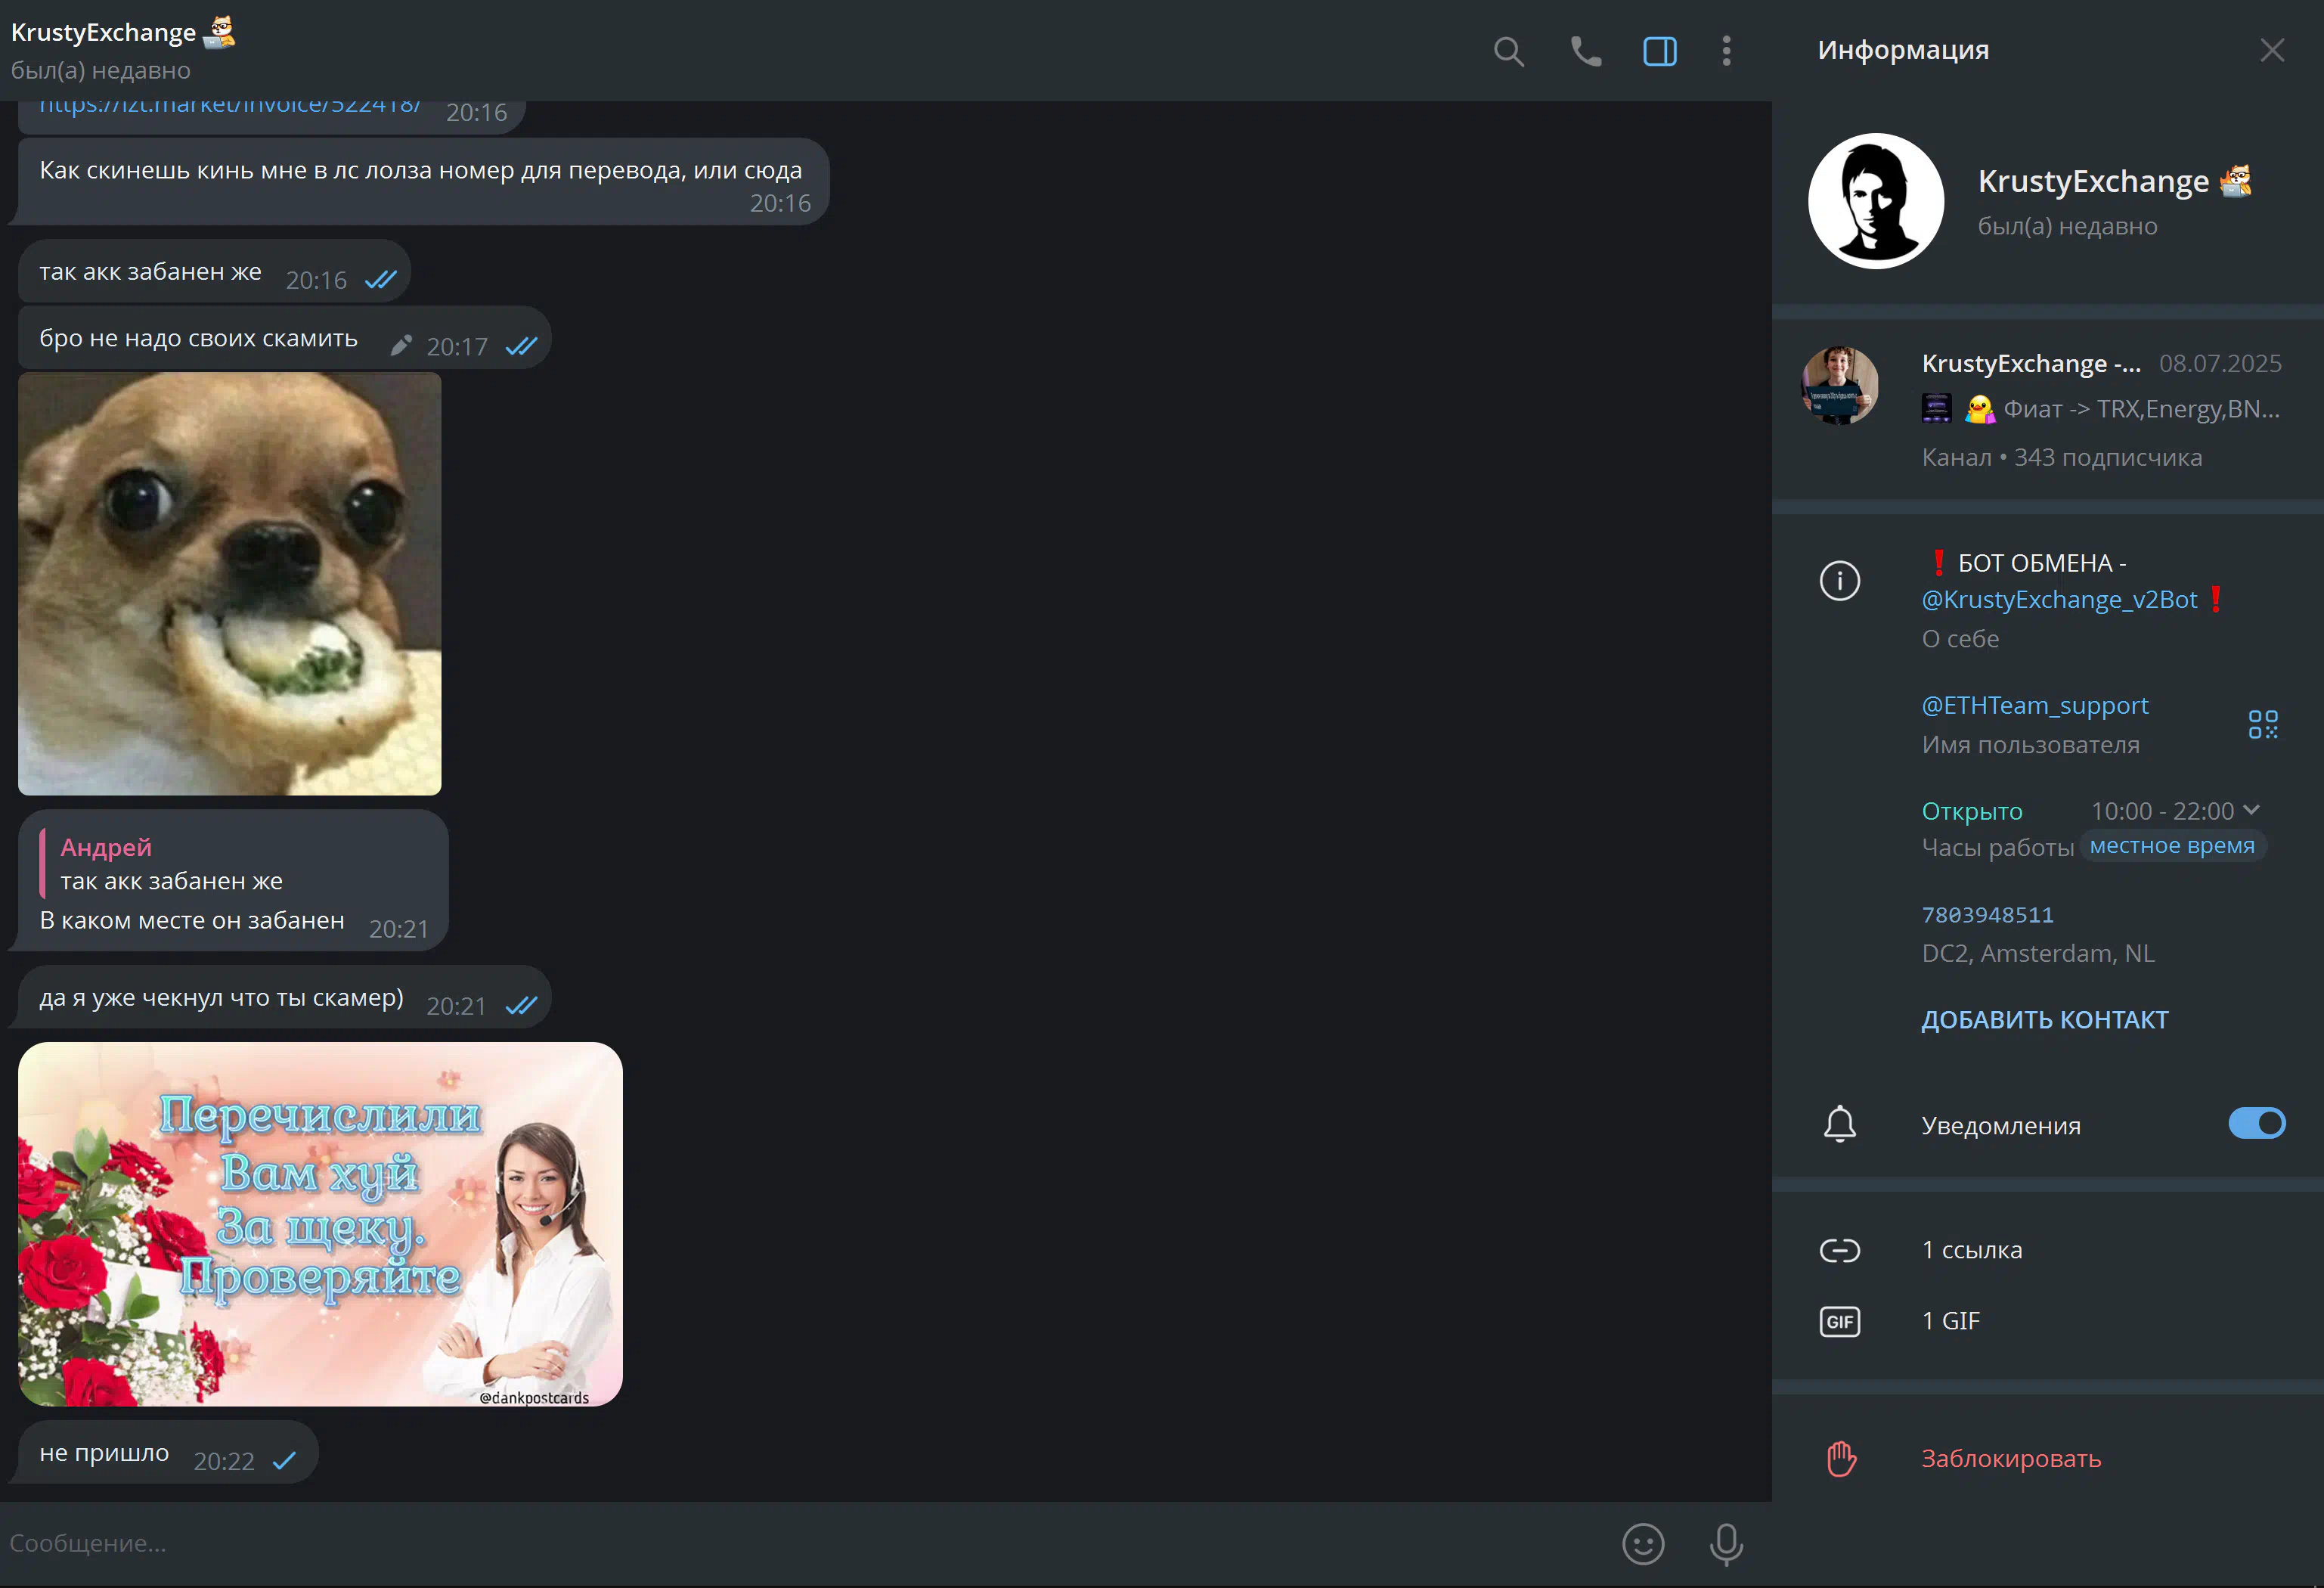Search in this chat
2324x1588 pixels.
tap(1508, 51)
